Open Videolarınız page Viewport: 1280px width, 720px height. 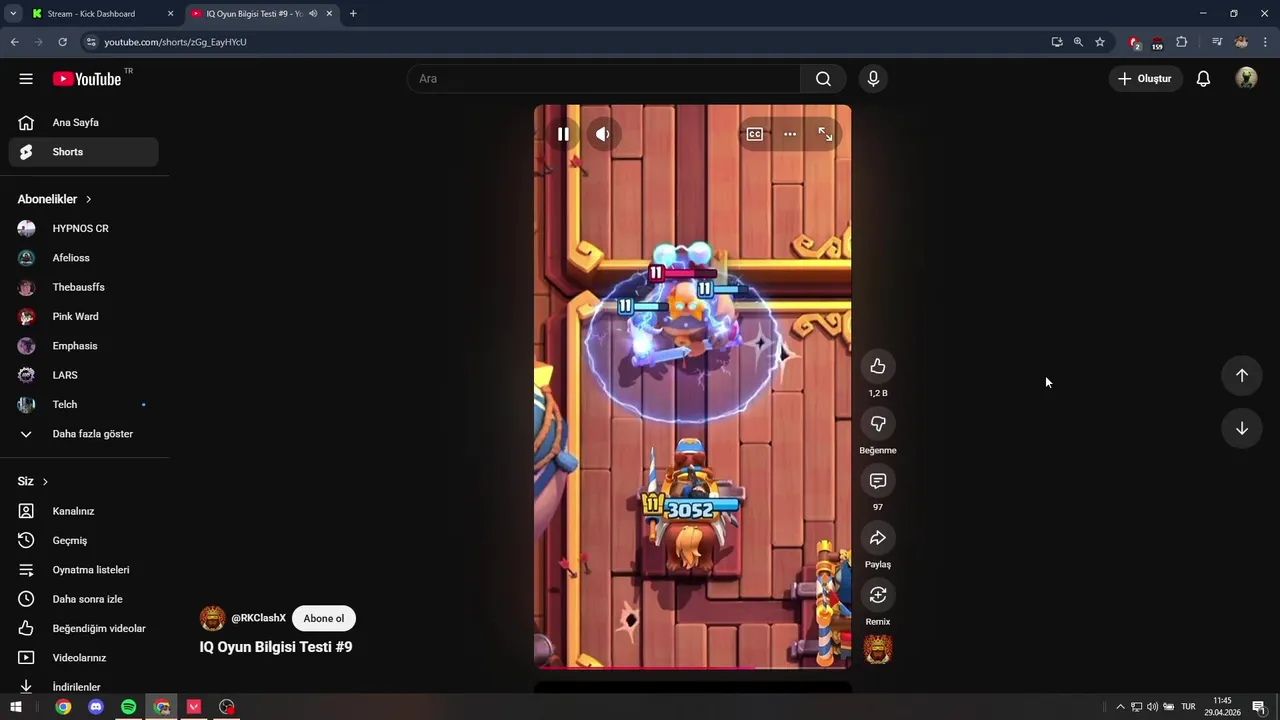click(84, 658)
